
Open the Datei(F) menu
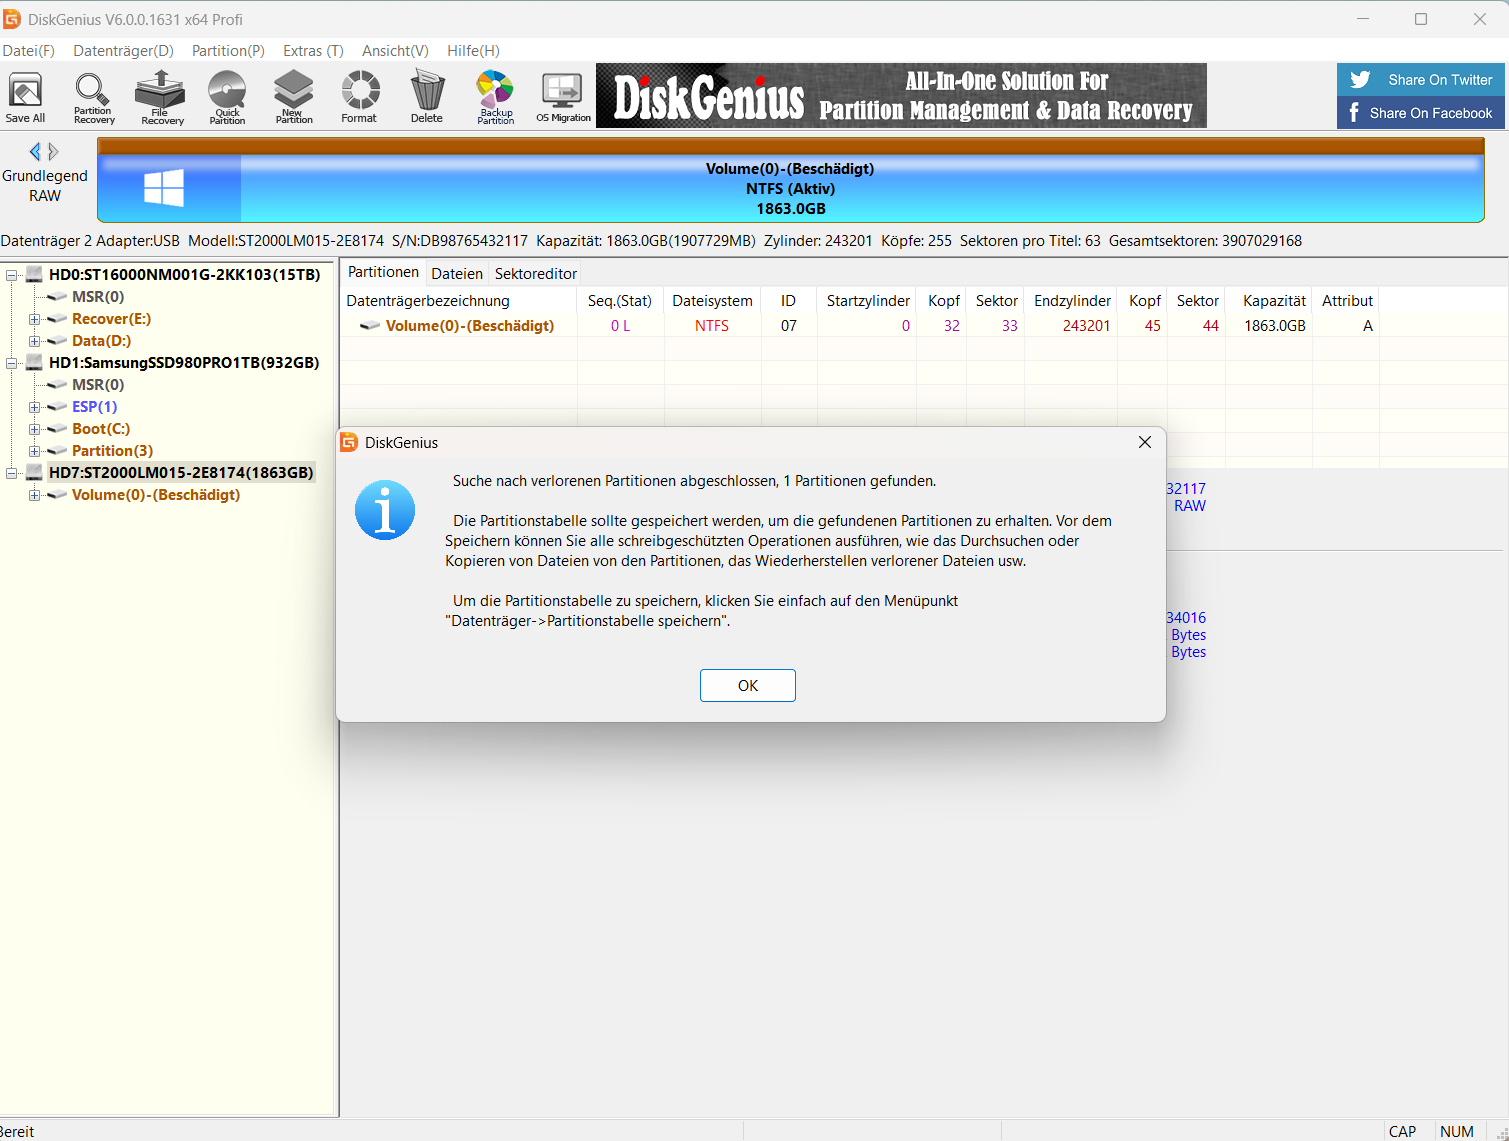[x=29, y=51]
